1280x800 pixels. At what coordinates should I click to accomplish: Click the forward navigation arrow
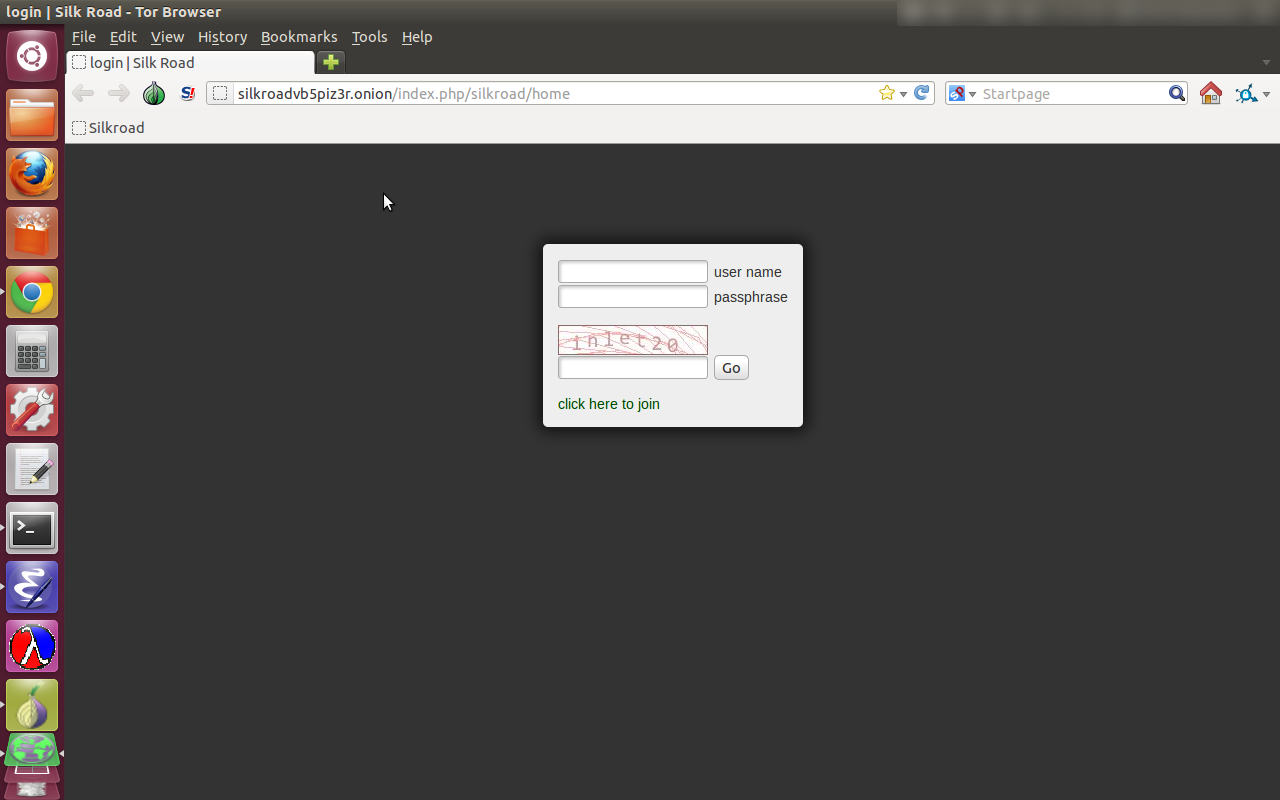tap(118, 93)
